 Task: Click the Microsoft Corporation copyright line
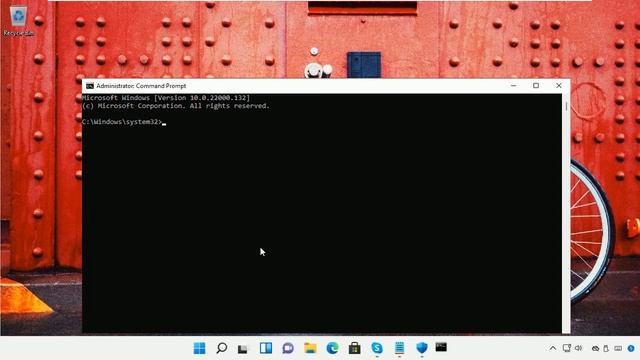[176, 106]
